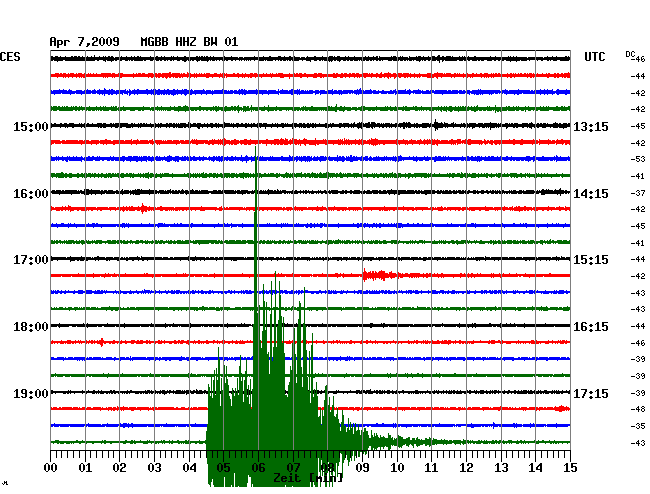The width and height of the screenshot is (650, 494).
Task: Select the "18:00" local time label
Action: [x=31, y=327]
